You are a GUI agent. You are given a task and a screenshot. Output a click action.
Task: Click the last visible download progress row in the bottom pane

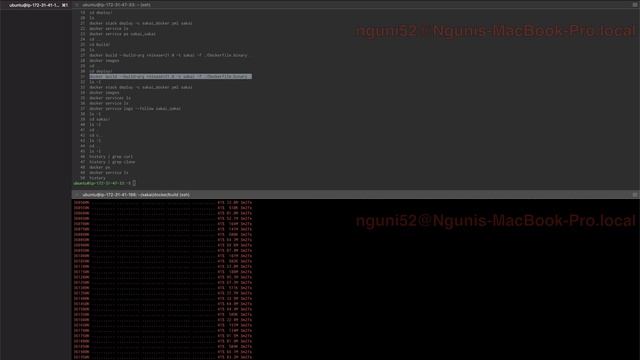[163, 357]
